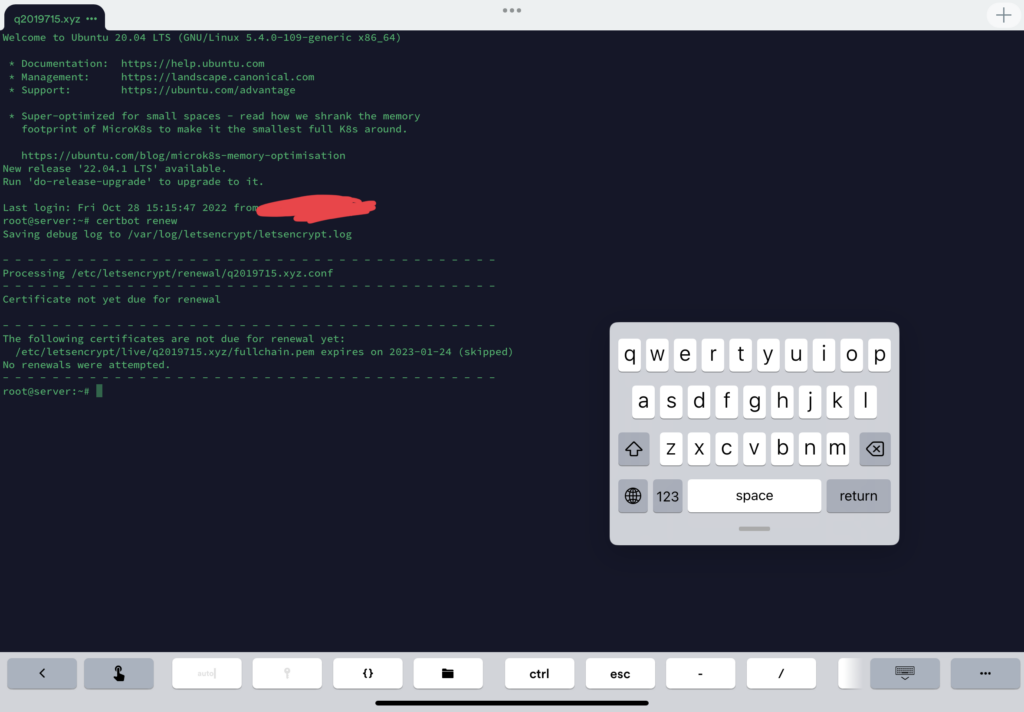The image size is (1024, 712).
Task: Open the snippets curly braces button
Action: click(367, 673)
